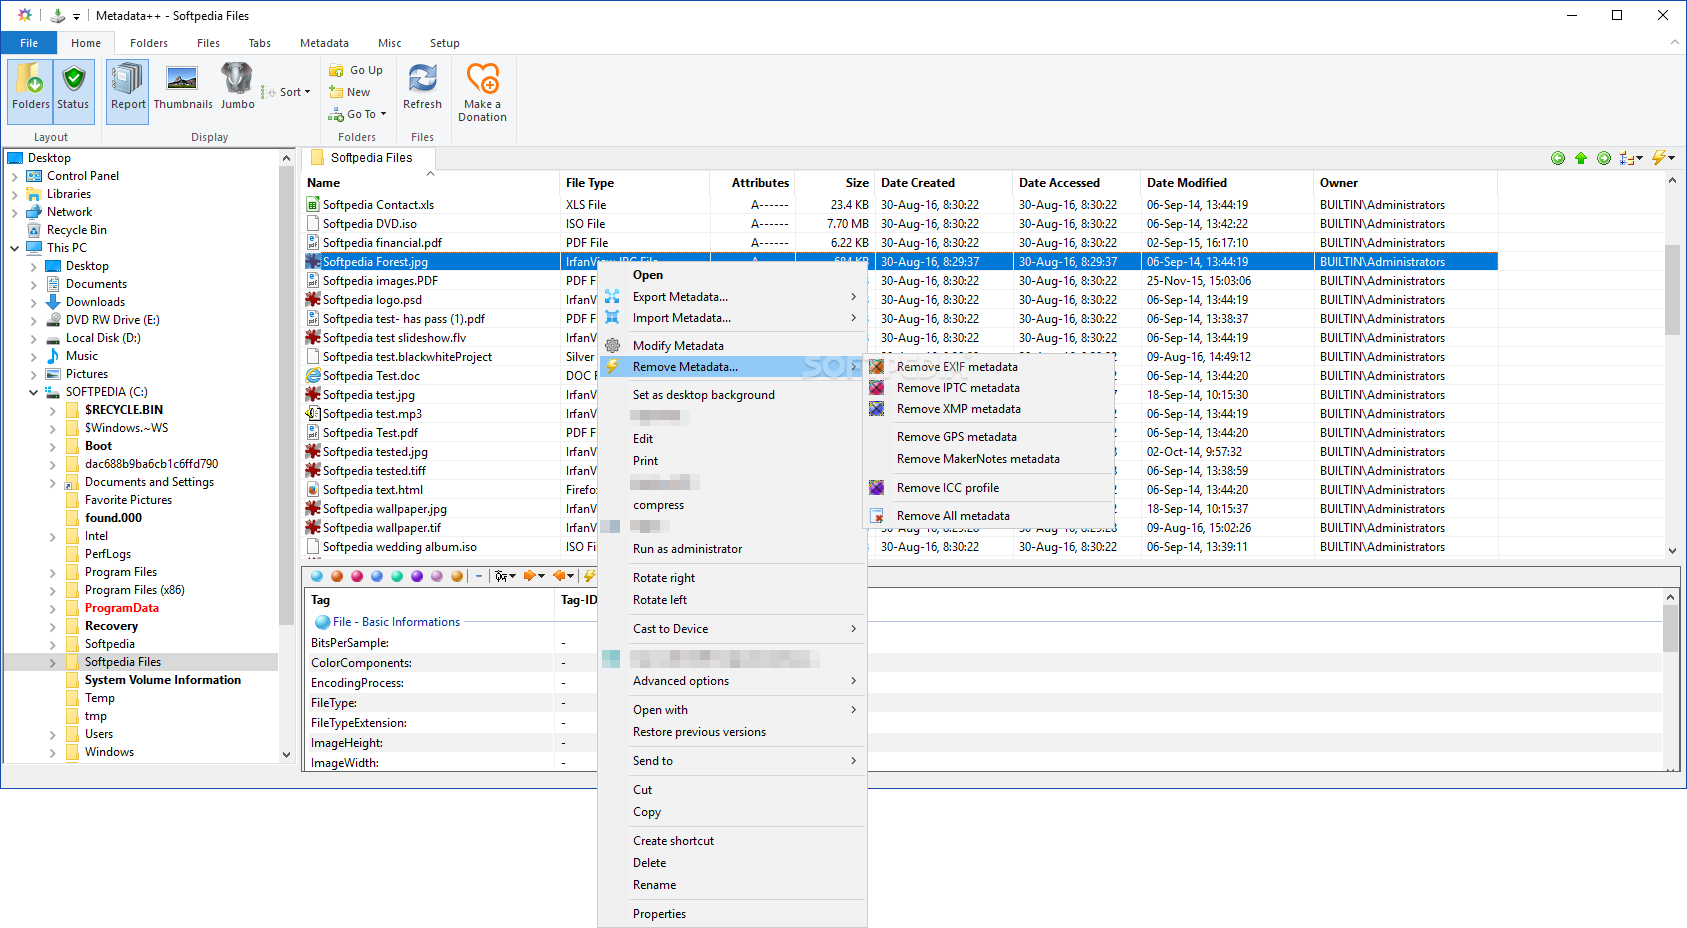
Task: Open Export Metadata submenu
Action: (731, 297)
